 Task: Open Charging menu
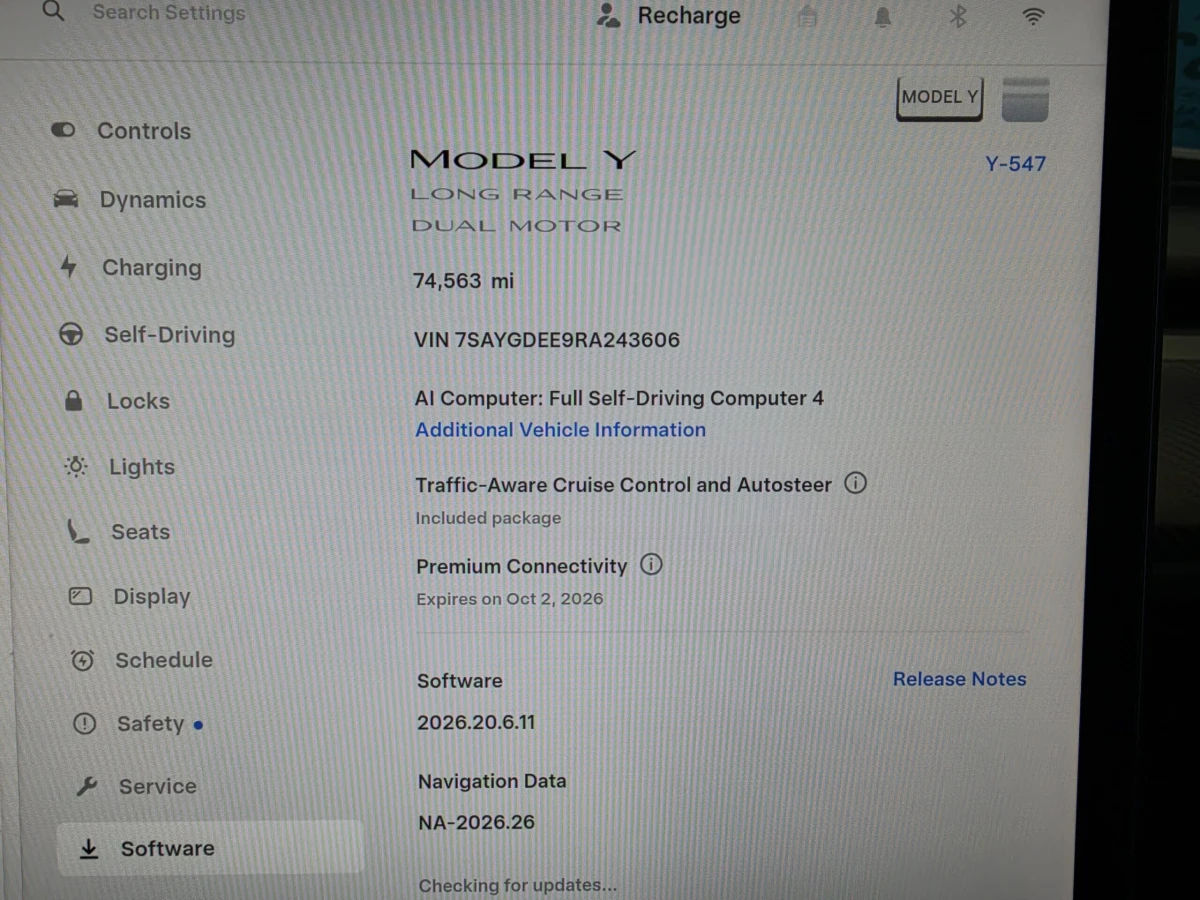[x=151, y=268]
